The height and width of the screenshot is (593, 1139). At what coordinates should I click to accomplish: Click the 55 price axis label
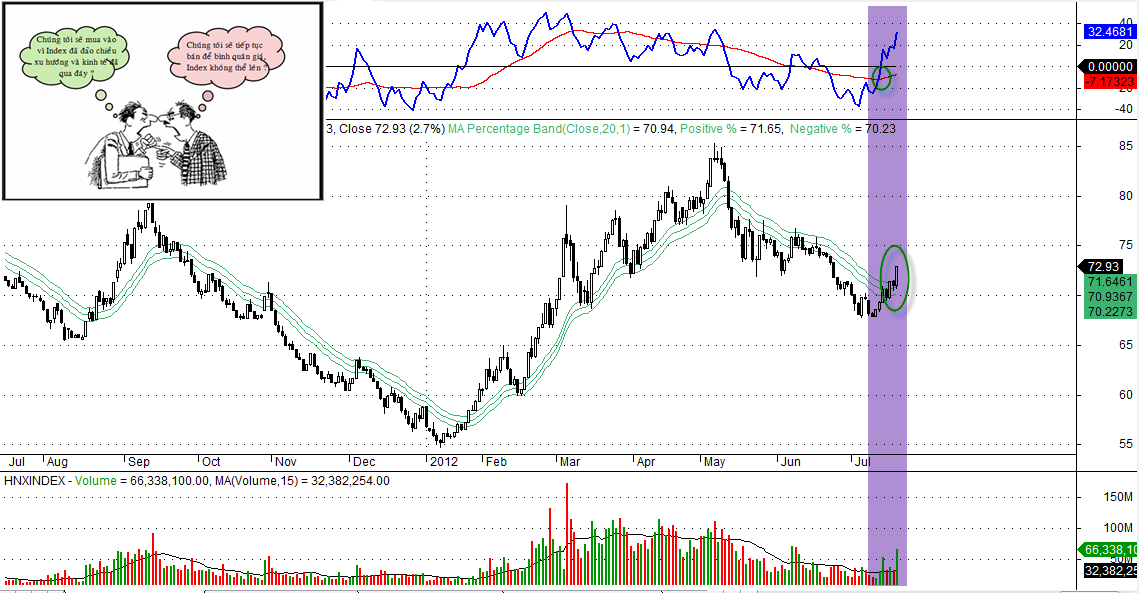click(x=1125, y=443)
